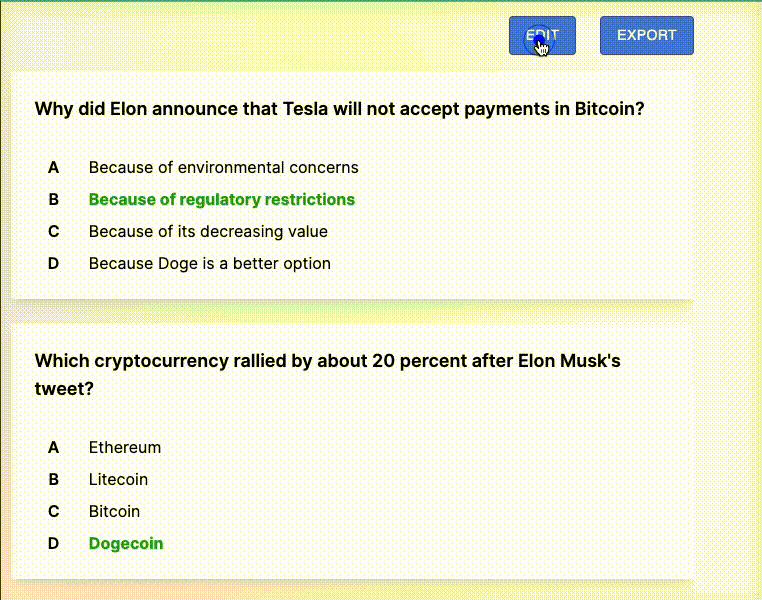Click letter B next to Litecoin
Viewport: 762px width, 600px height.
pos(54,479)
